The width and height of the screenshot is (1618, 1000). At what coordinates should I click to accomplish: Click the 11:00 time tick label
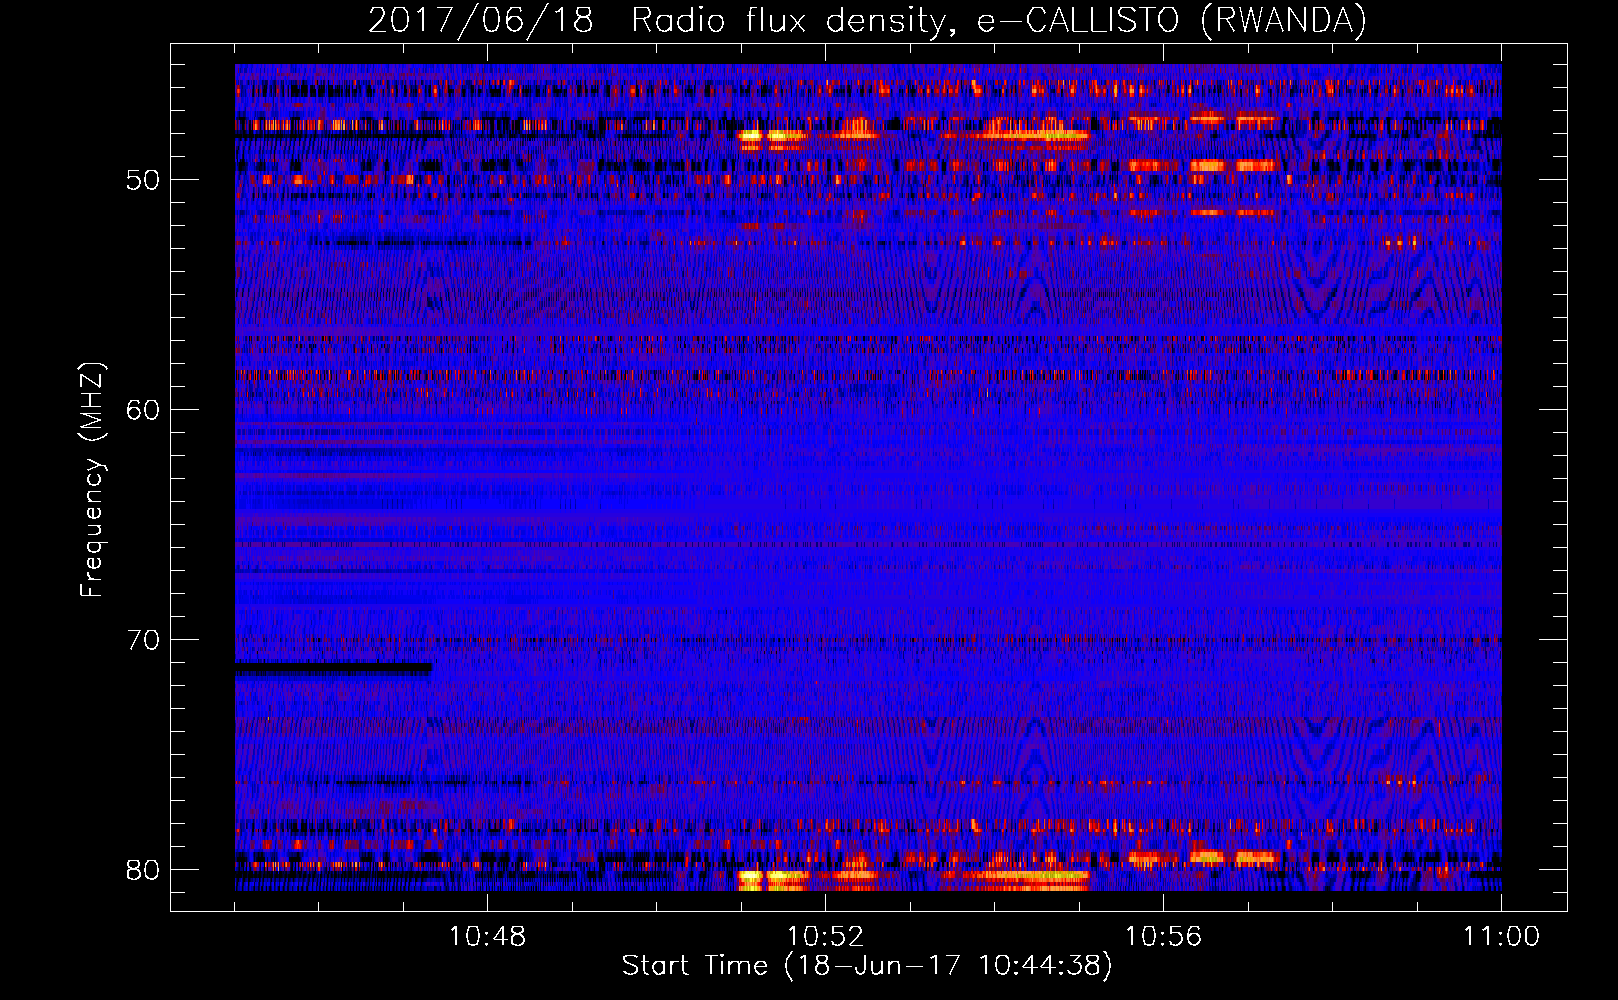(1501, 937)
